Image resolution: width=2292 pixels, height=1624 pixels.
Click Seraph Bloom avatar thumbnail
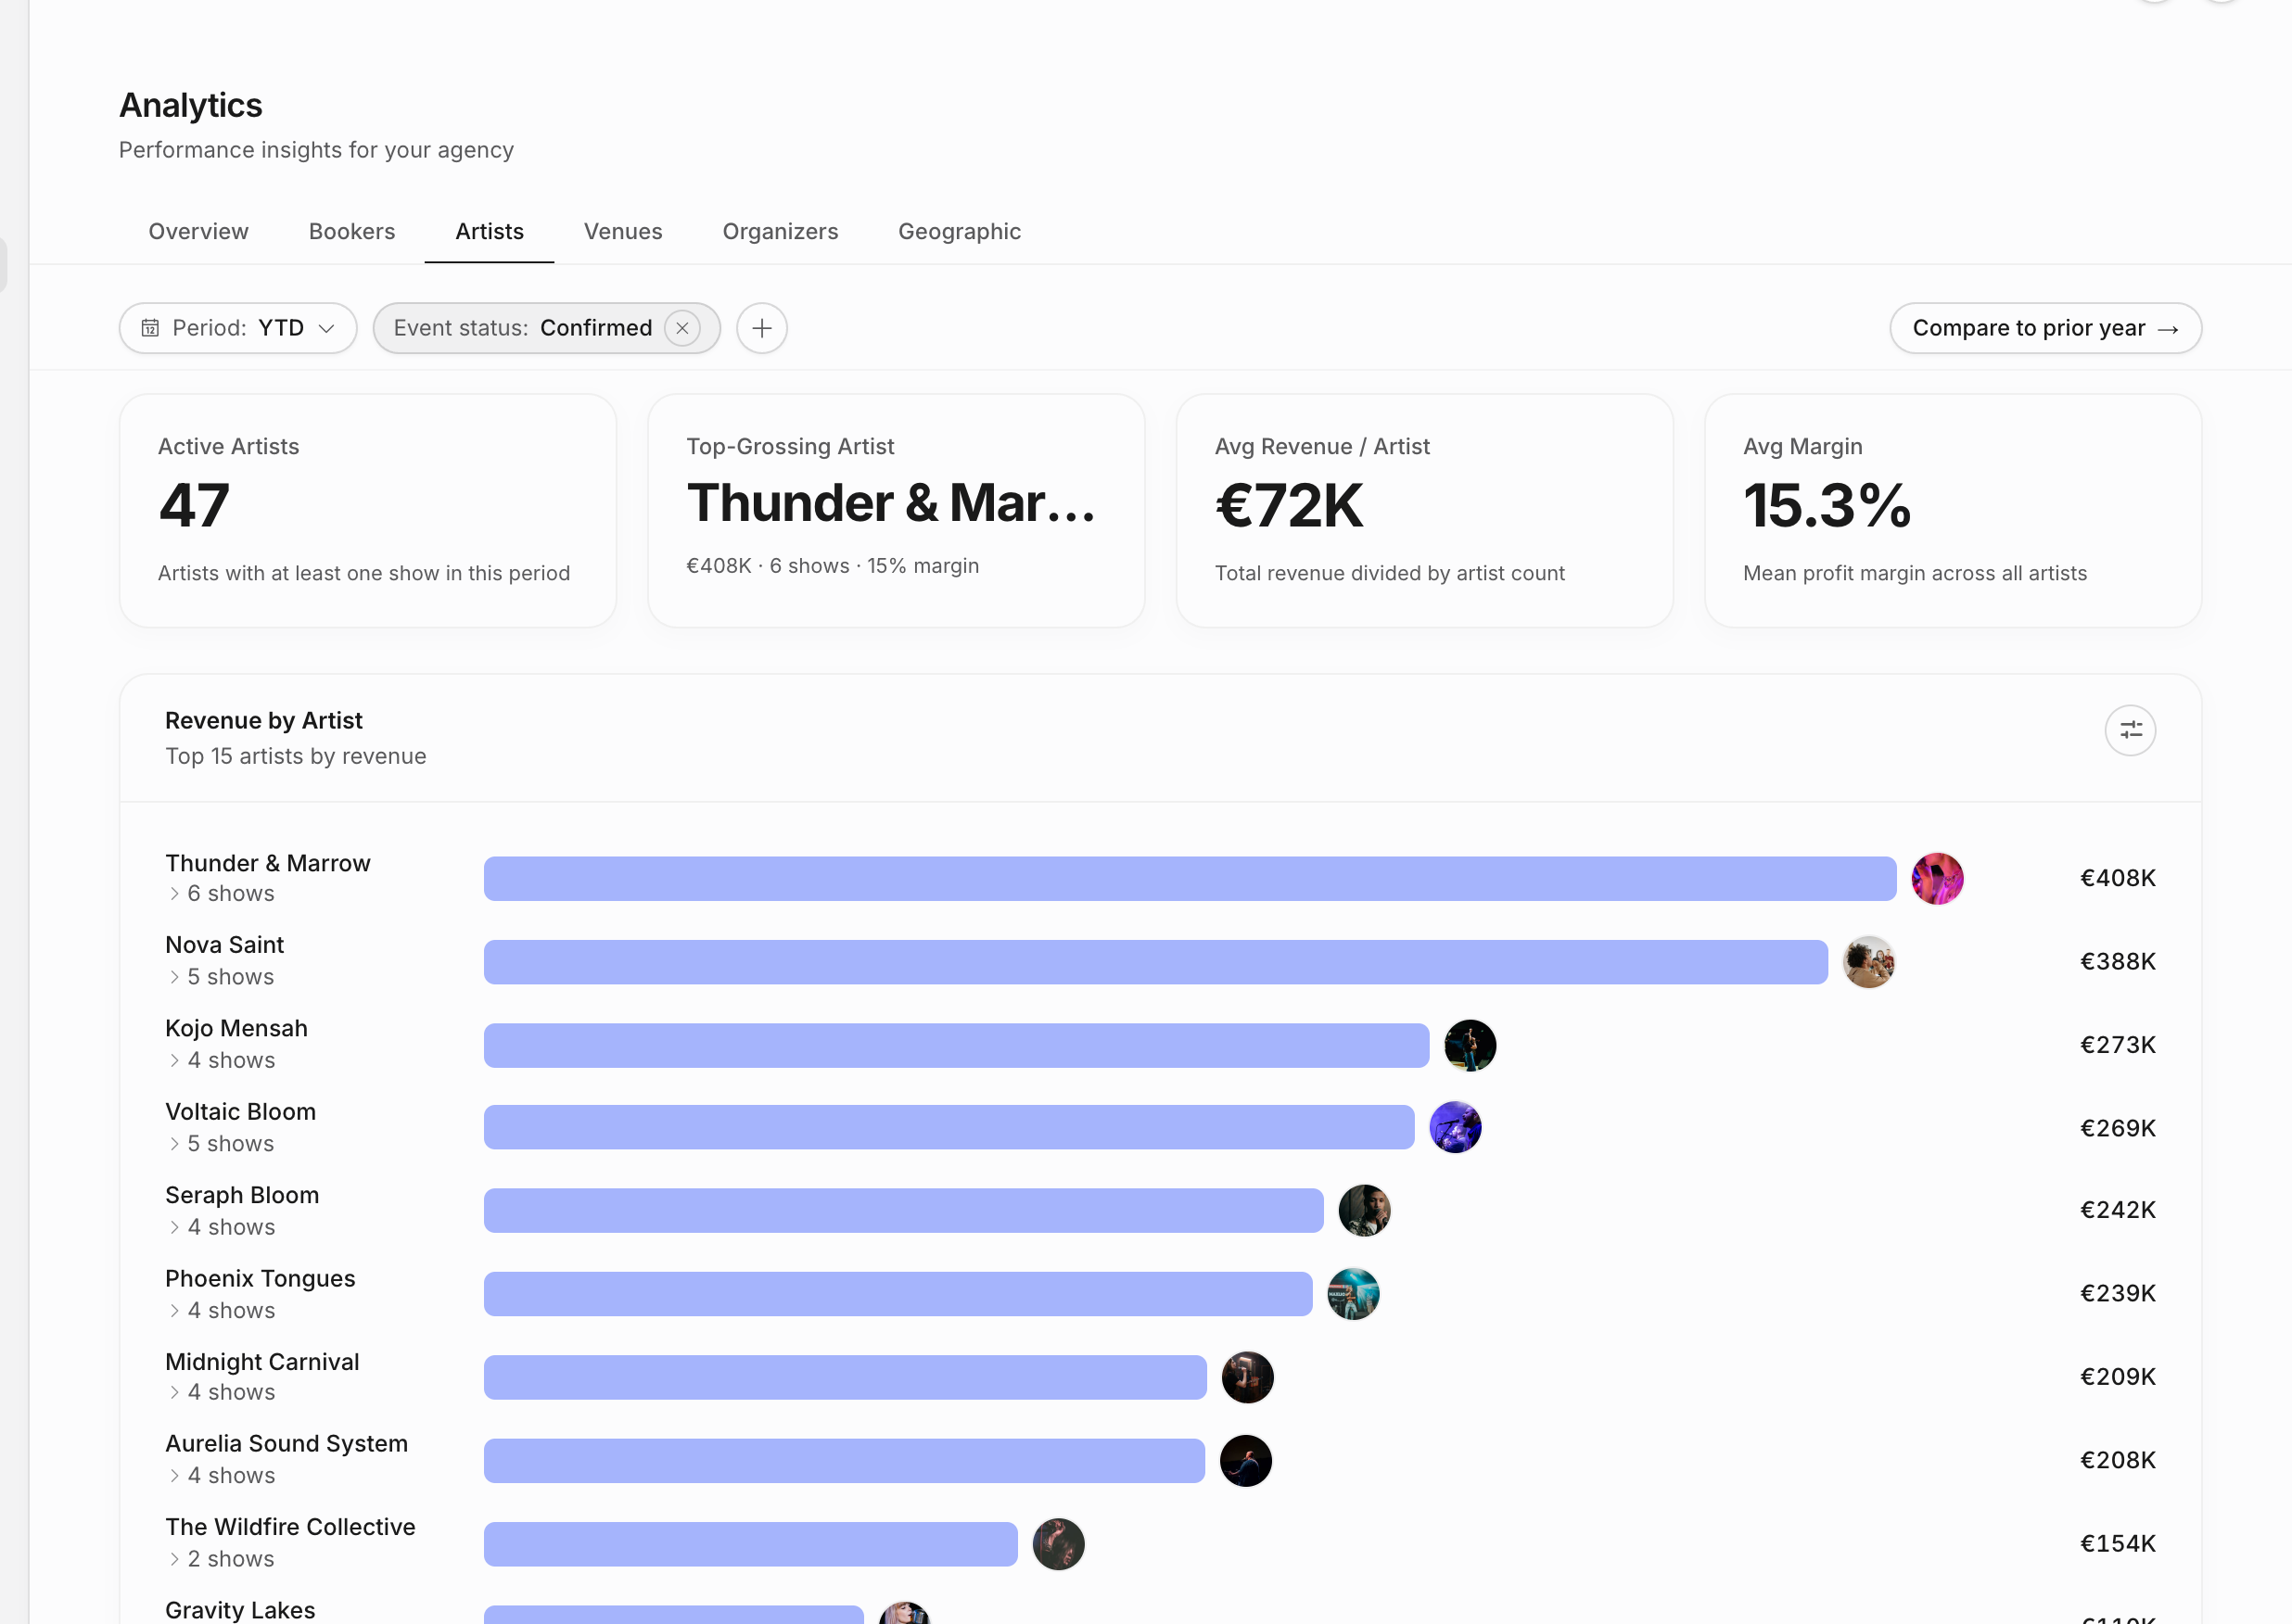click(1364, 1211)
